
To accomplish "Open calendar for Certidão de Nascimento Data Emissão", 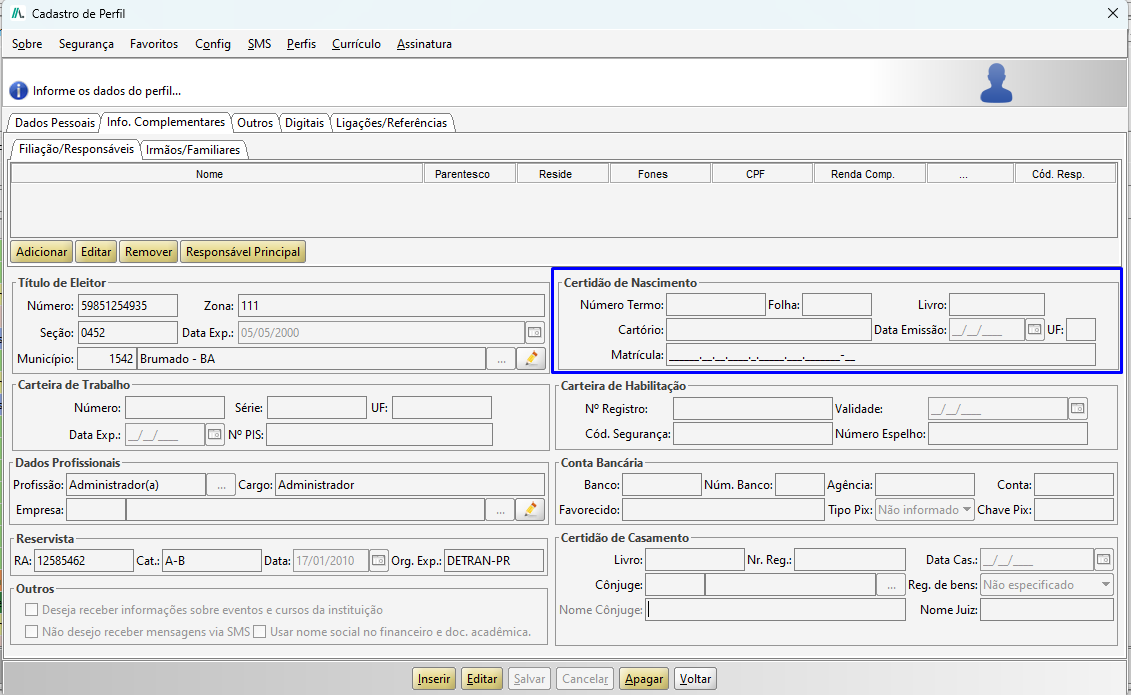I will [1034, 329].
